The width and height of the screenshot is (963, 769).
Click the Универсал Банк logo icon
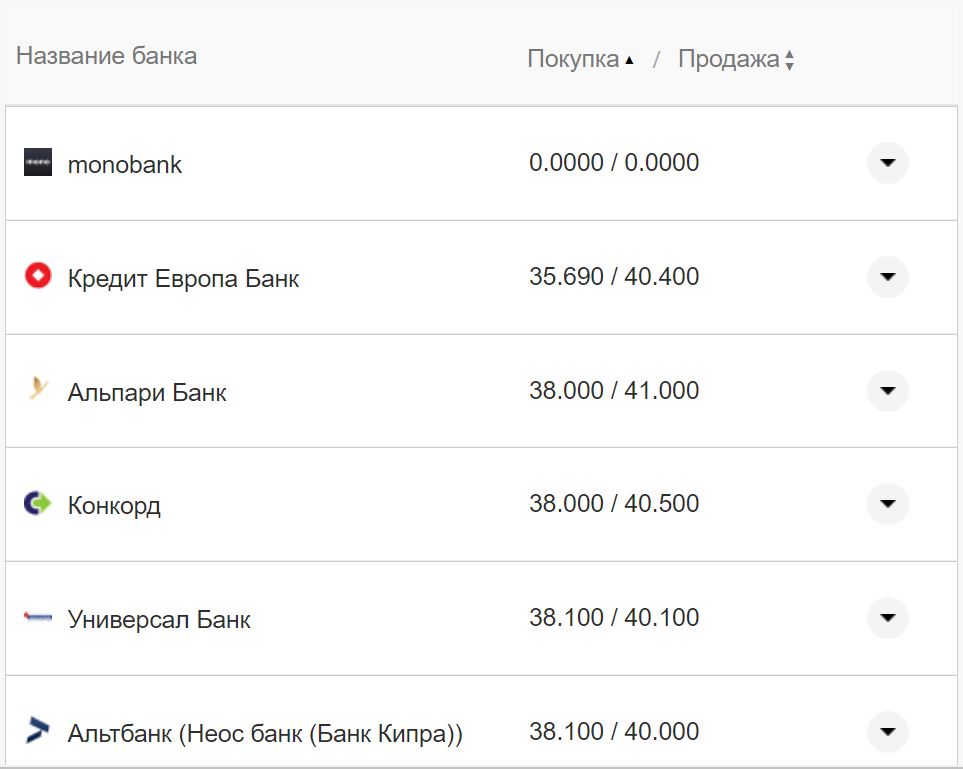pyautogui.click(x=38, y=618)
